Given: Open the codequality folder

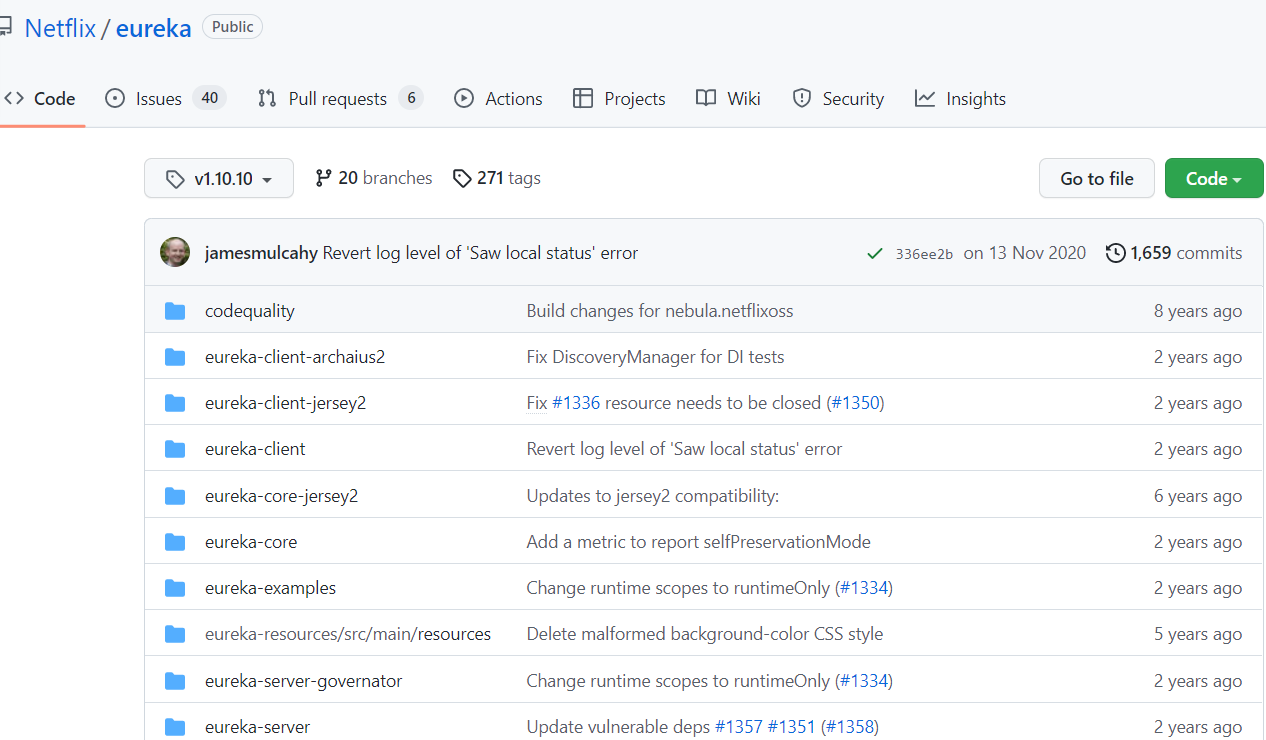Looking at the screenshot, I should 250,311.
